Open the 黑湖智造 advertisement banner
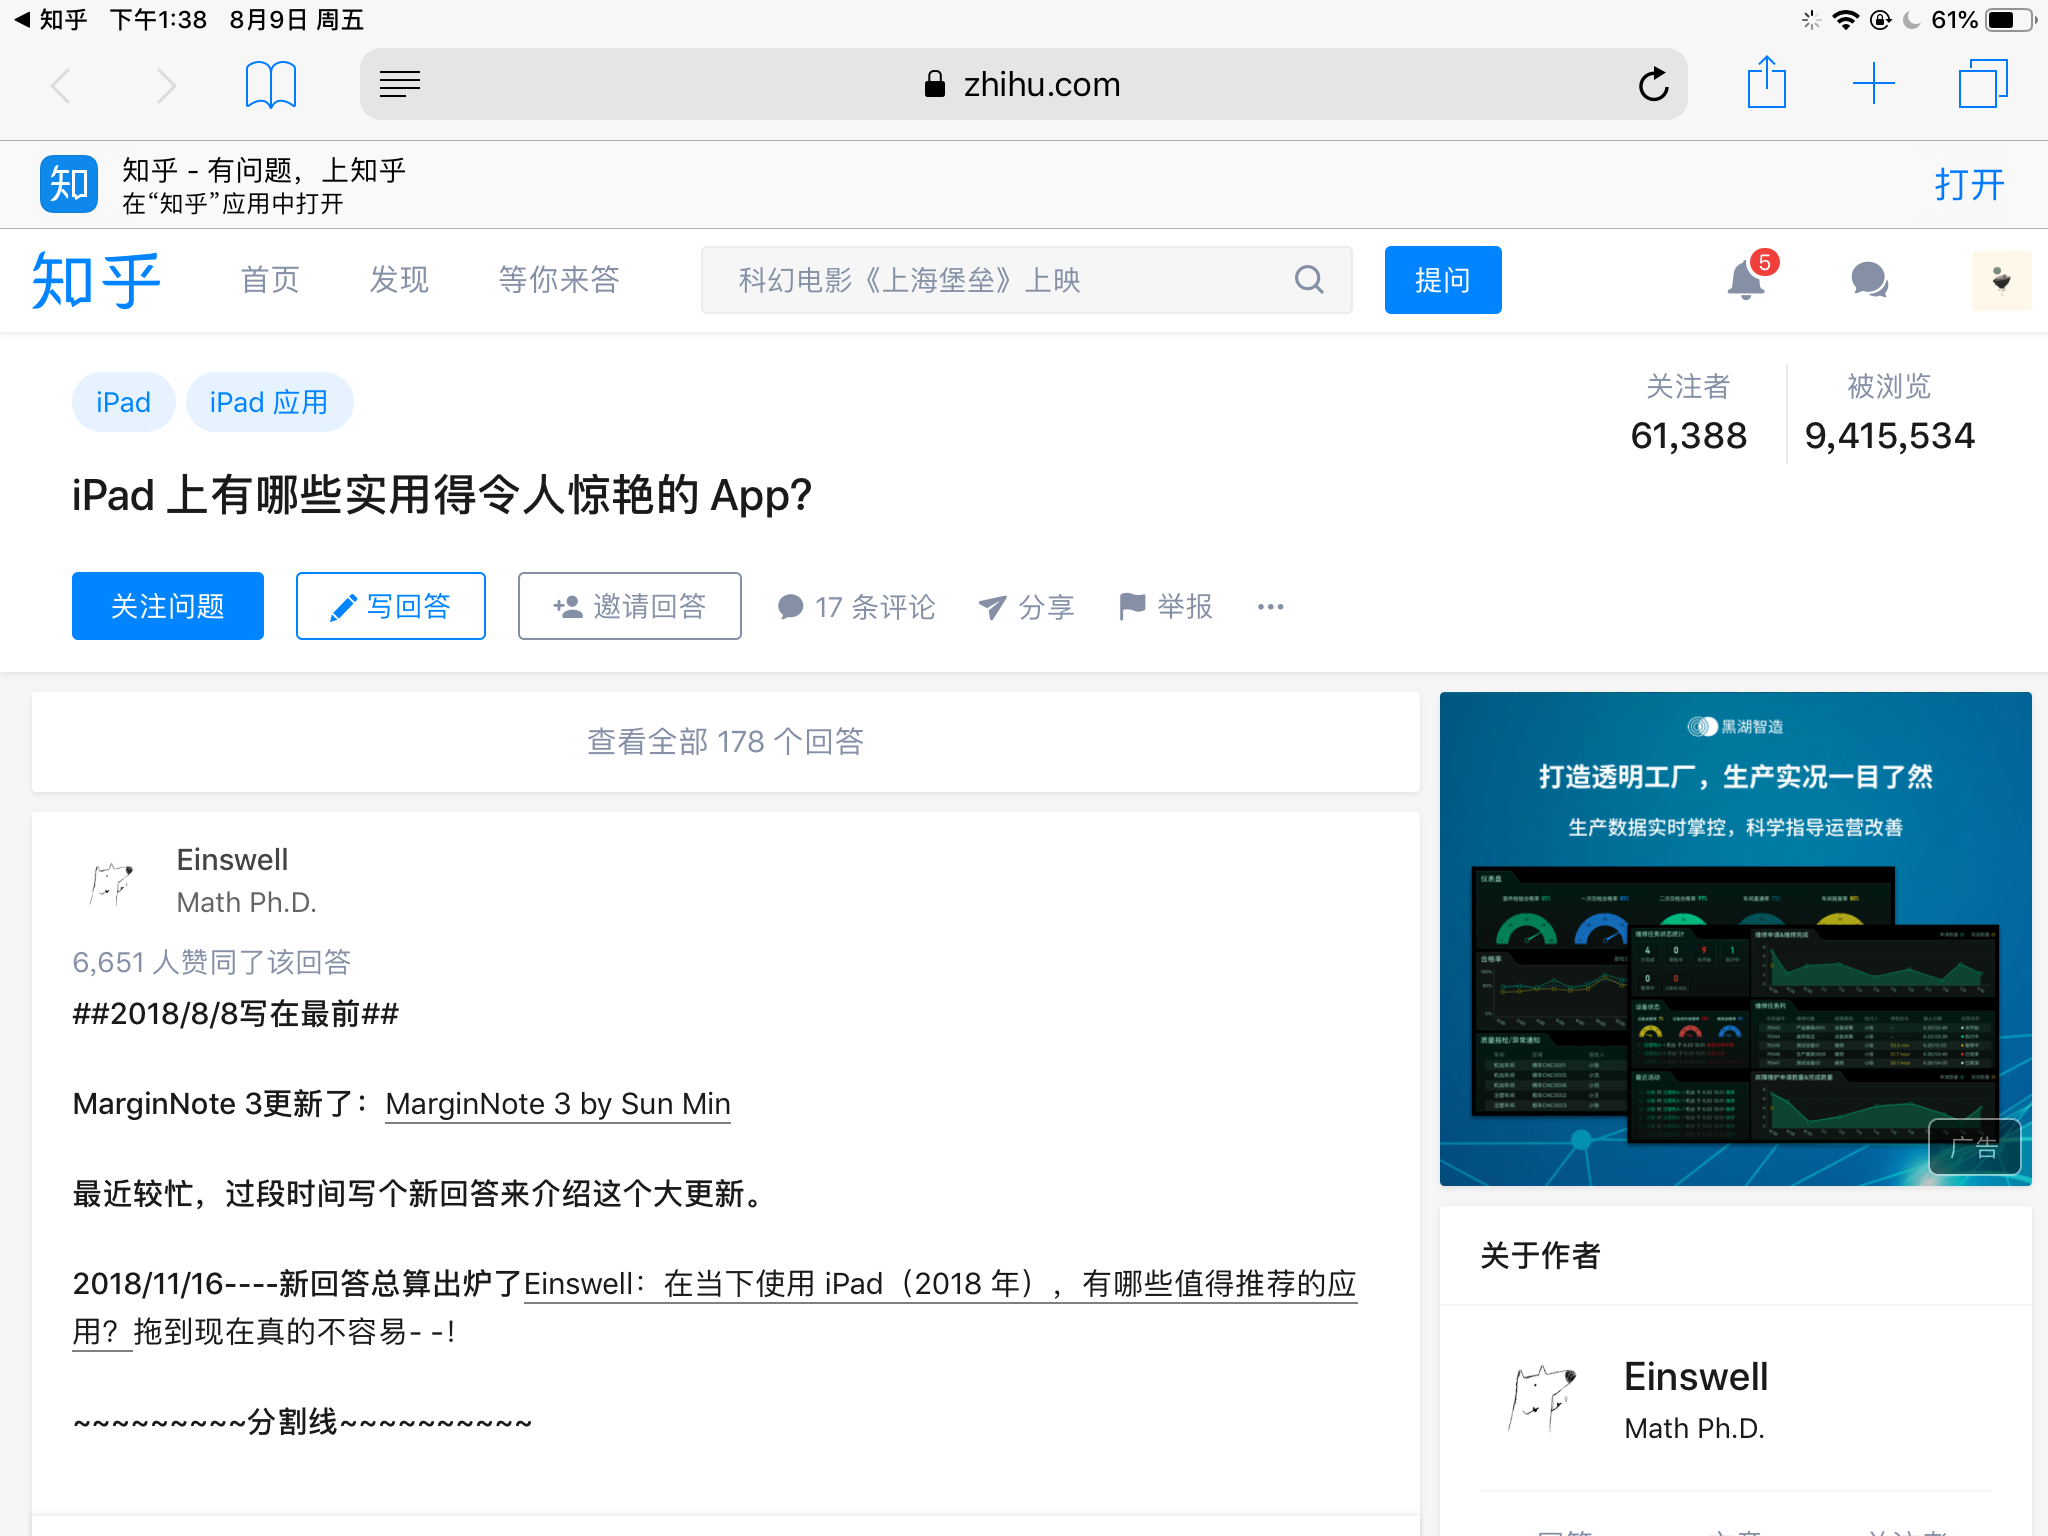The height and width of the screenshot is (1536, 2048). pos(1736,939)
